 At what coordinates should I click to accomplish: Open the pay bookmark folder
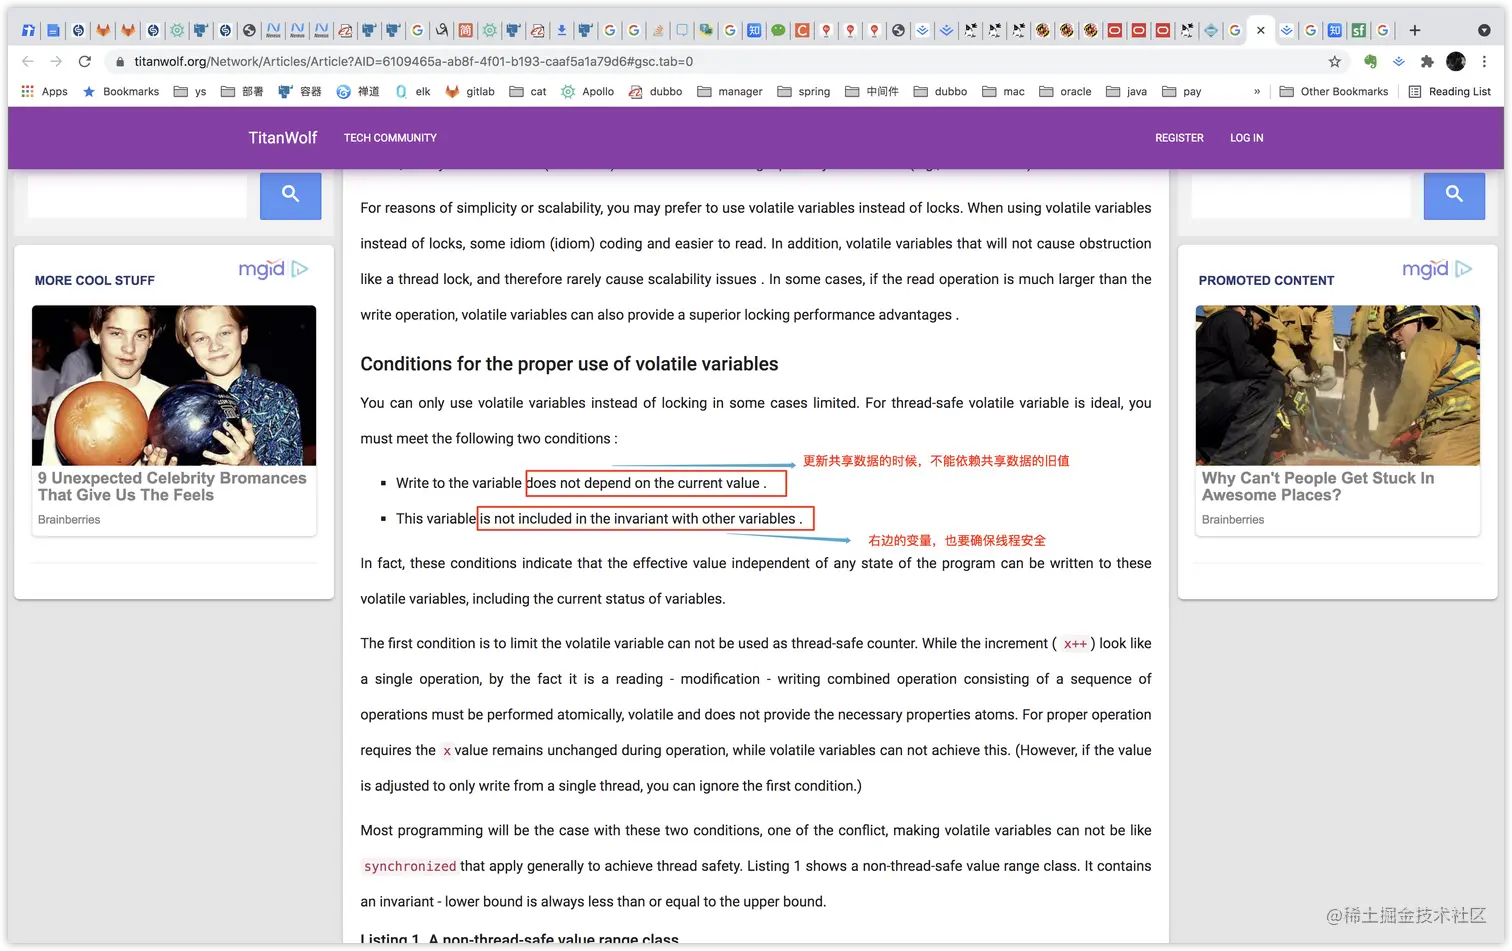[x=1181, y=91]
